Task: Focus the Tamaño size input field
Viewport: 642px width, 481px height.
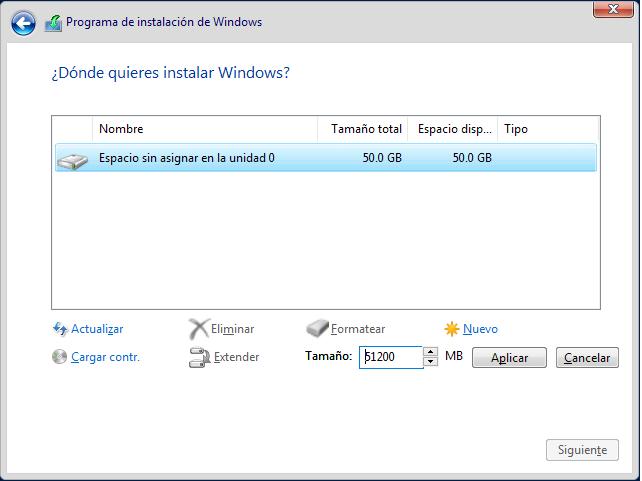Action: 391,357
